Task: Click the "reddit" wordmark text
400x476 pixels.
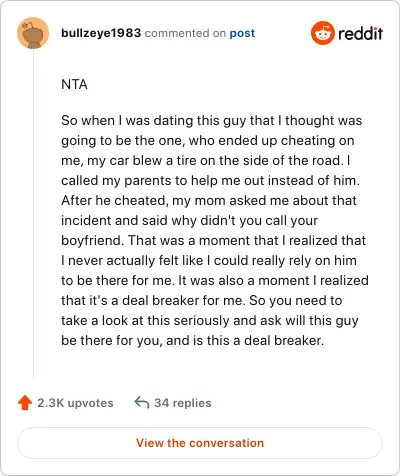Action: 360,33
